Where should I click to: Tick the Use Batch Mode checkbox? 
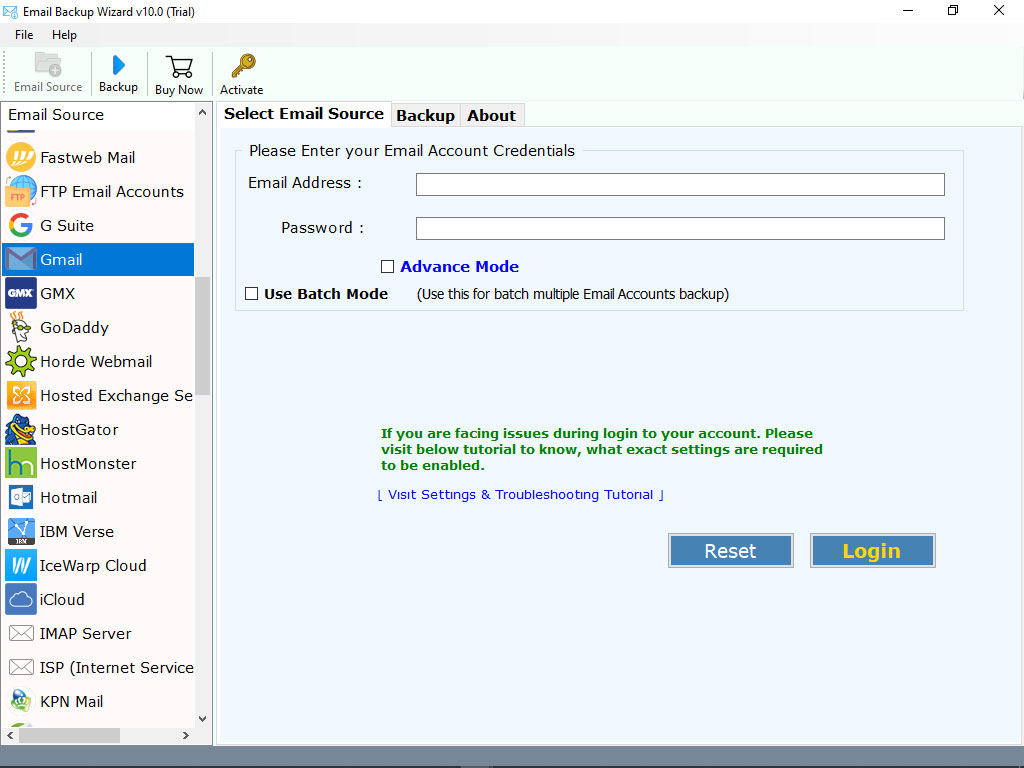[251, 293]
